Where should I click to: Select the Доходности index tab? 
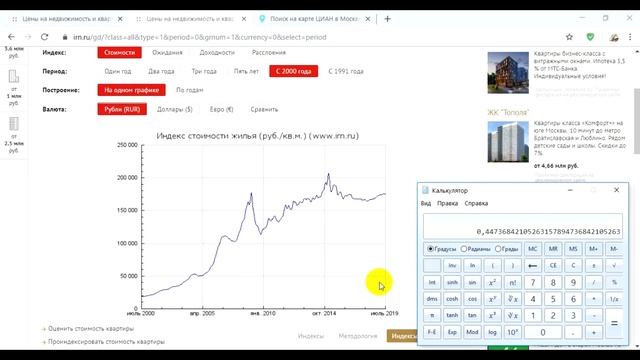click(x=217, y=52)
